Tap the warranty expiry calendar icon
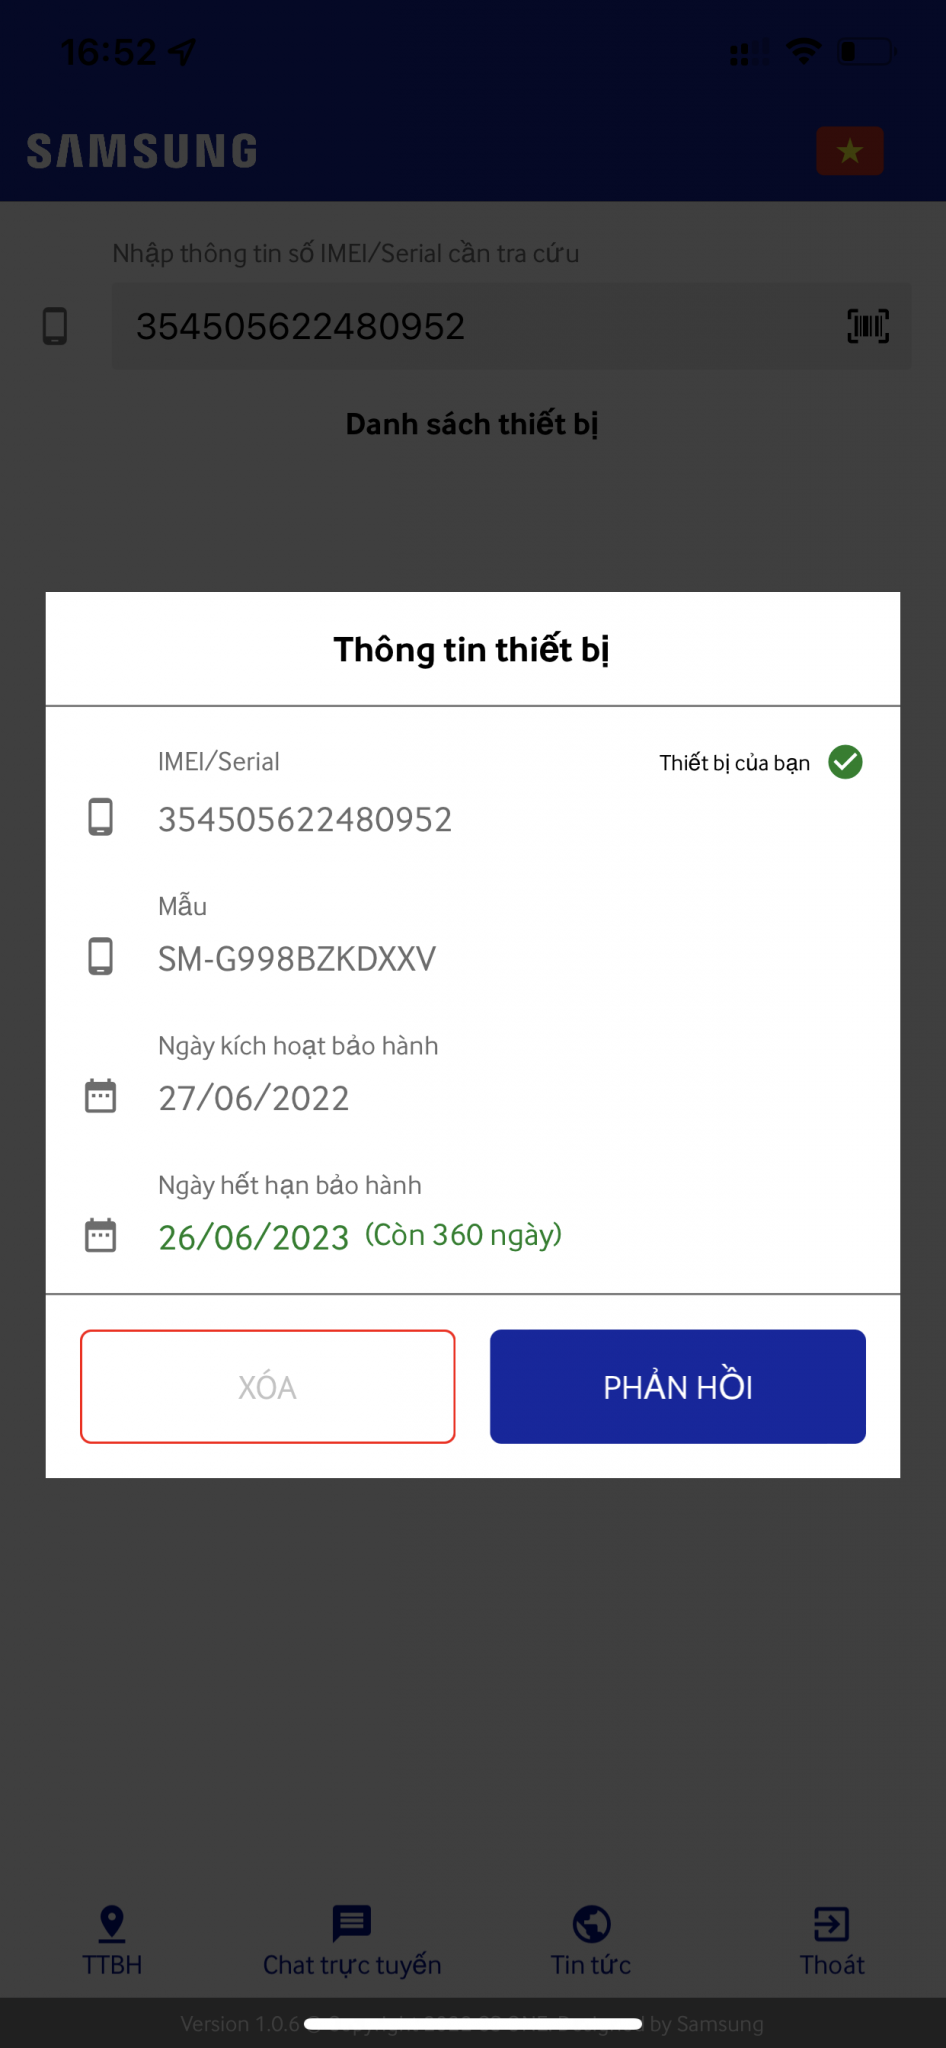This screenshot has width=946, height=2048. (100, 1236)
